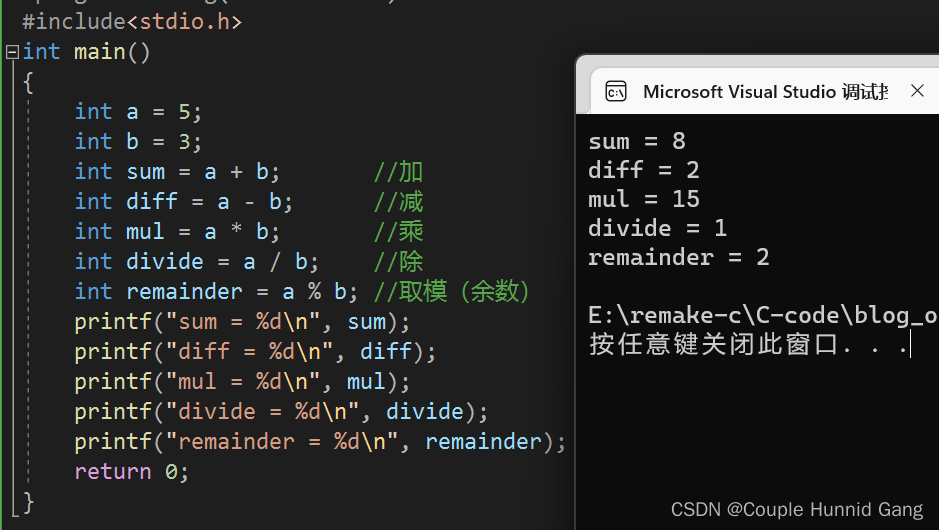
Task: Click console output 'diff = 2'
Action: (644, 170)
